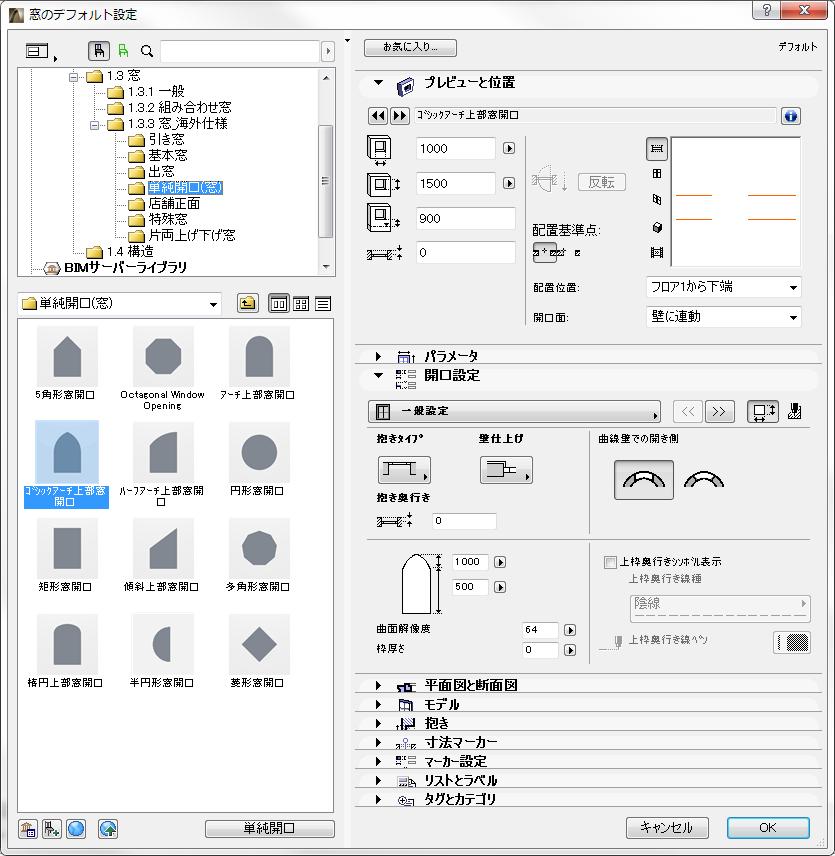
Task: Open the wall finish picker button
Action: pyautogui.click(x=506, y=470)
